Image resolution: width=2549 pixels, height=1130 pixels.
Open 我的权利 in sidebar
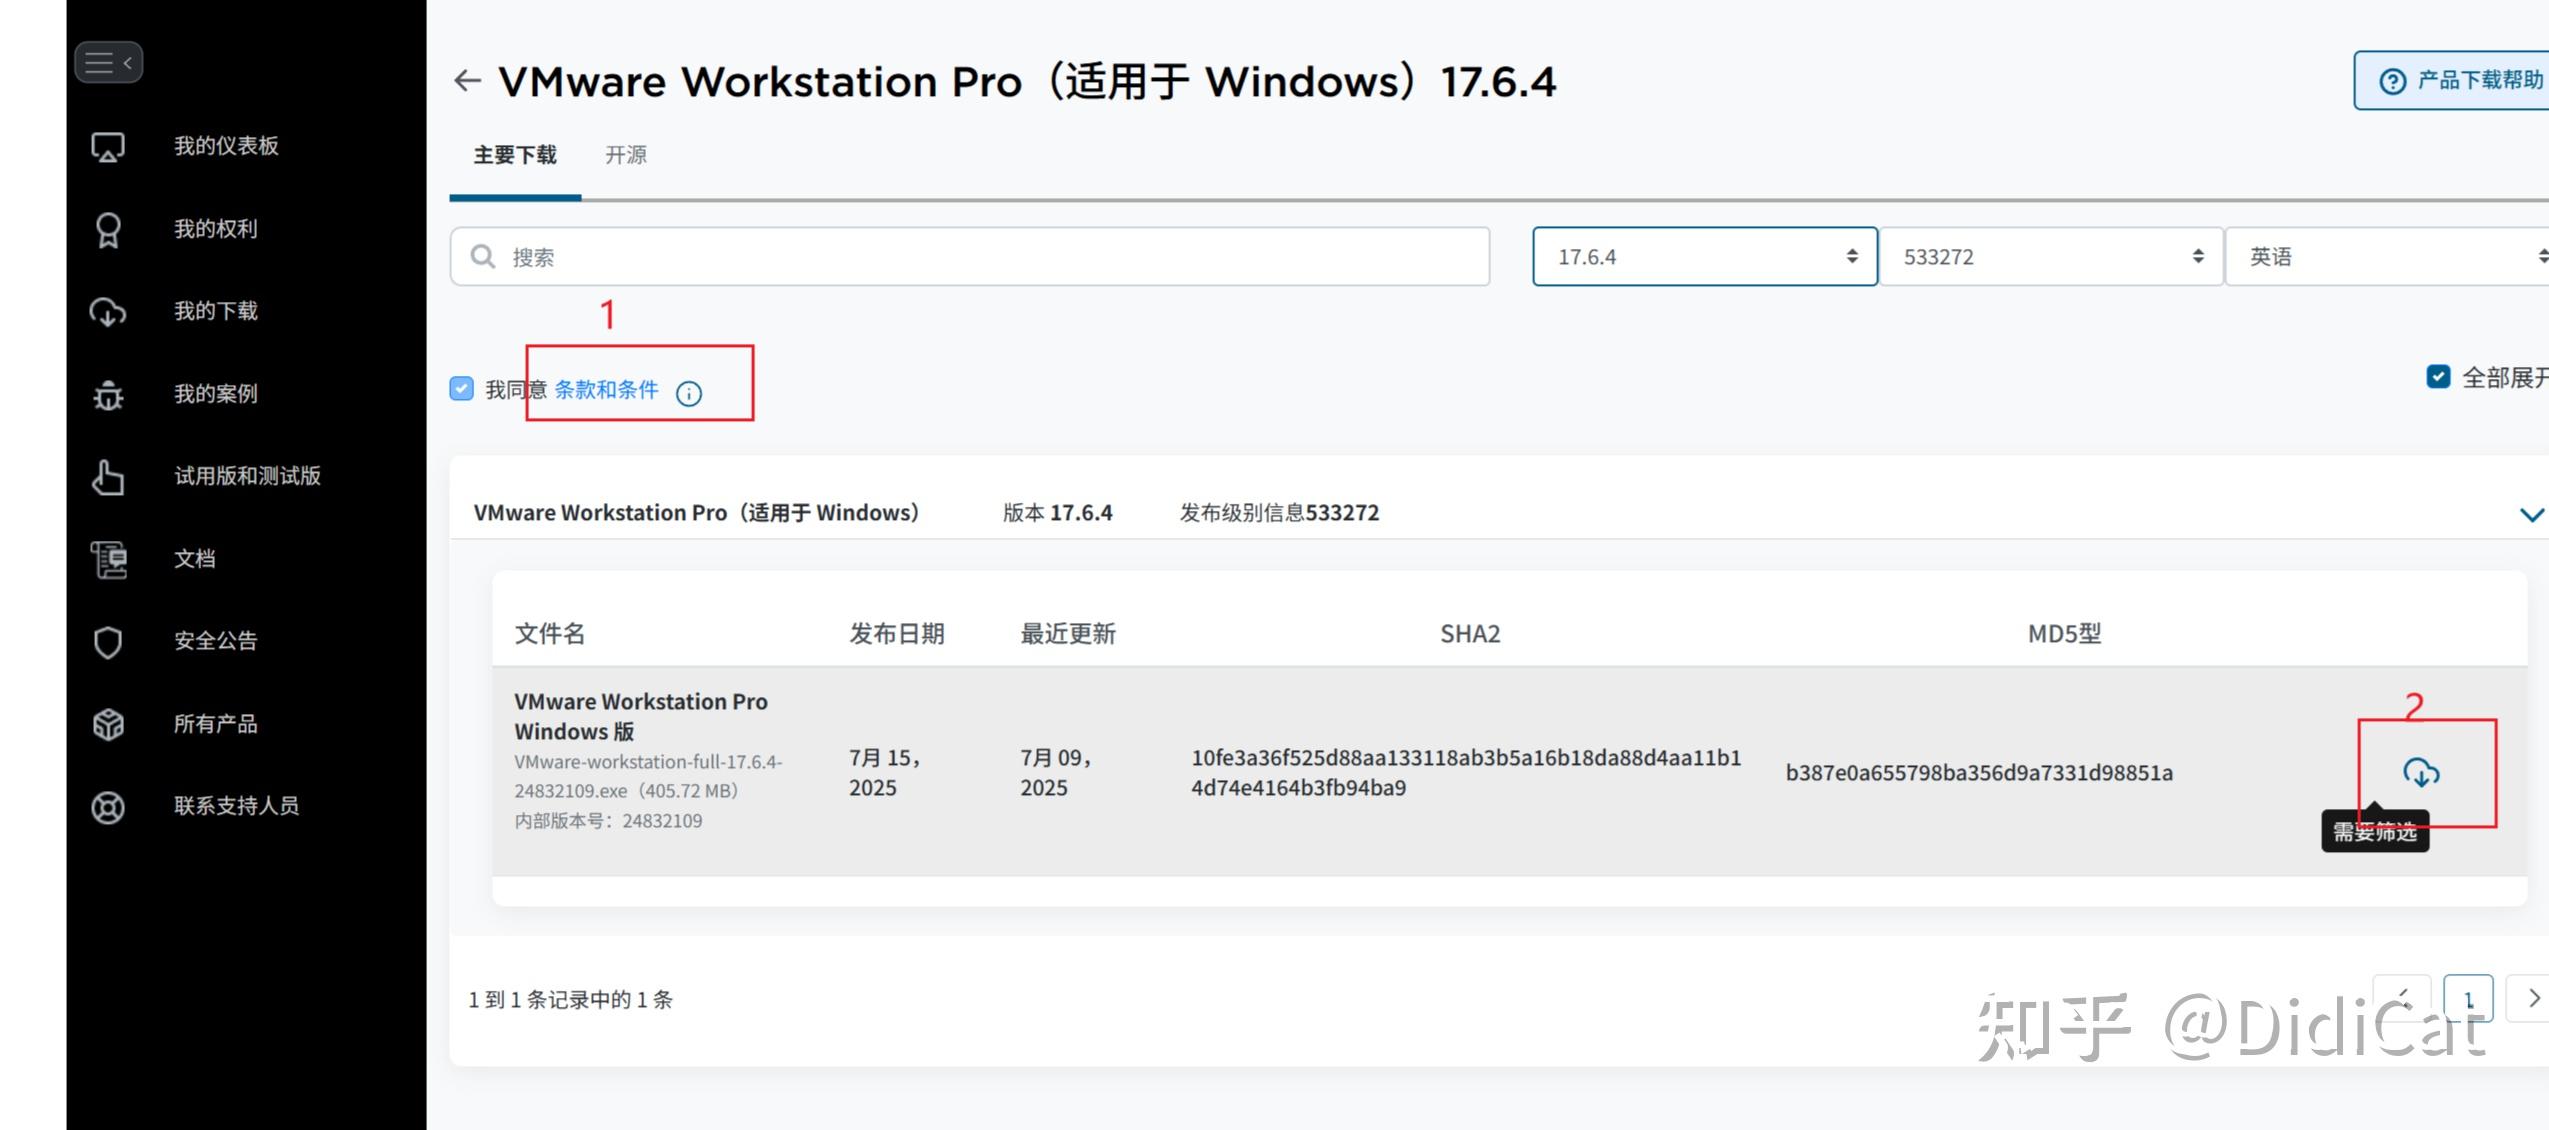tap(216, 229)
